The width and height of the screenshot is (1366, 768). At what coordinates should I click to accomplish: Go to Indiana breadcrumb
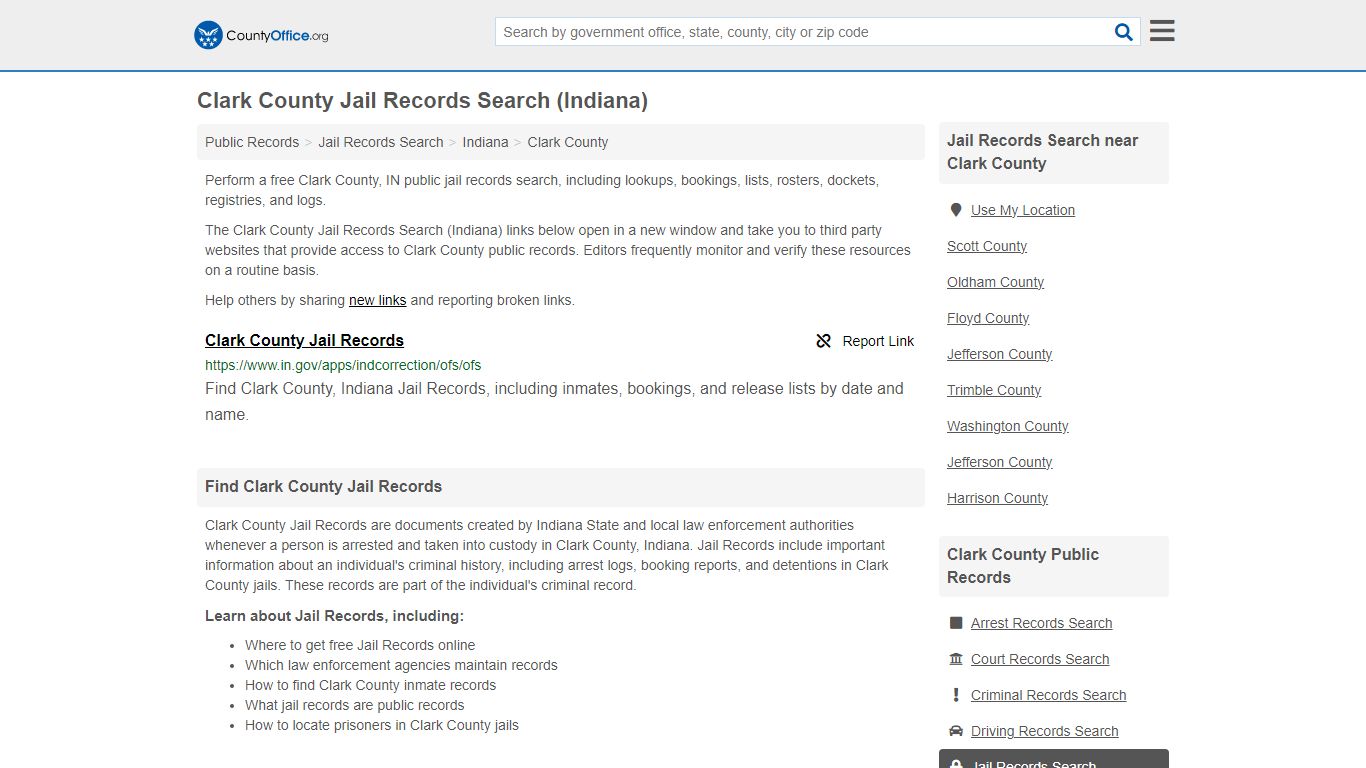point(485,142)
